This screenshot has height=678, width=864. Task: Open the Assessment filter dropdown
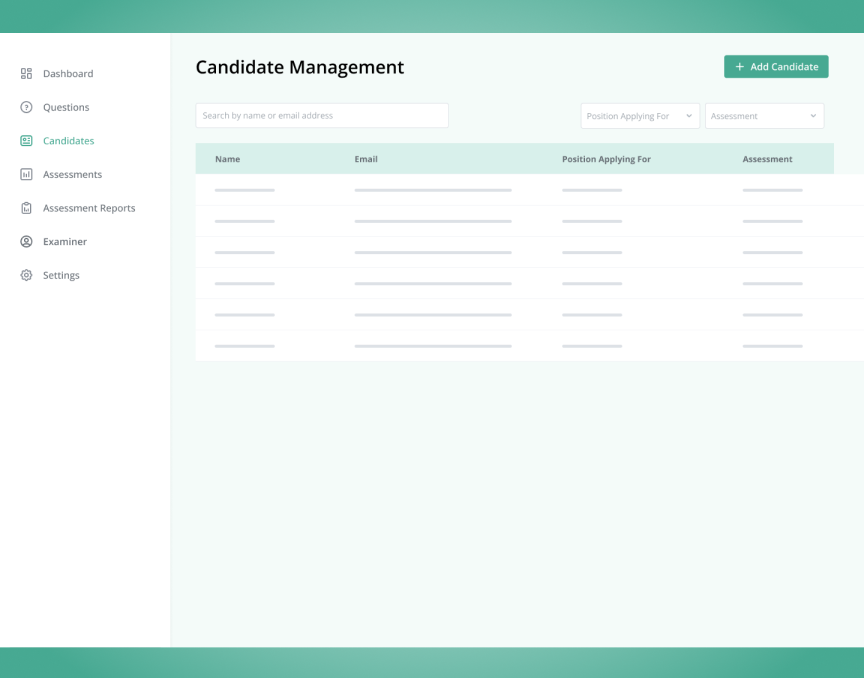click(x=764, y=116)
